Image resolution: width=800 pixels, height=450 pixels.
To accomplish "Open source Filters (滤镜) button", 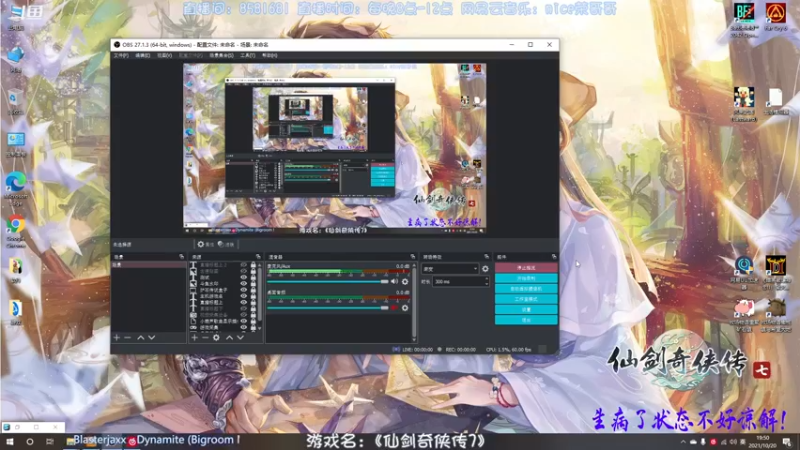I will 226,244.
